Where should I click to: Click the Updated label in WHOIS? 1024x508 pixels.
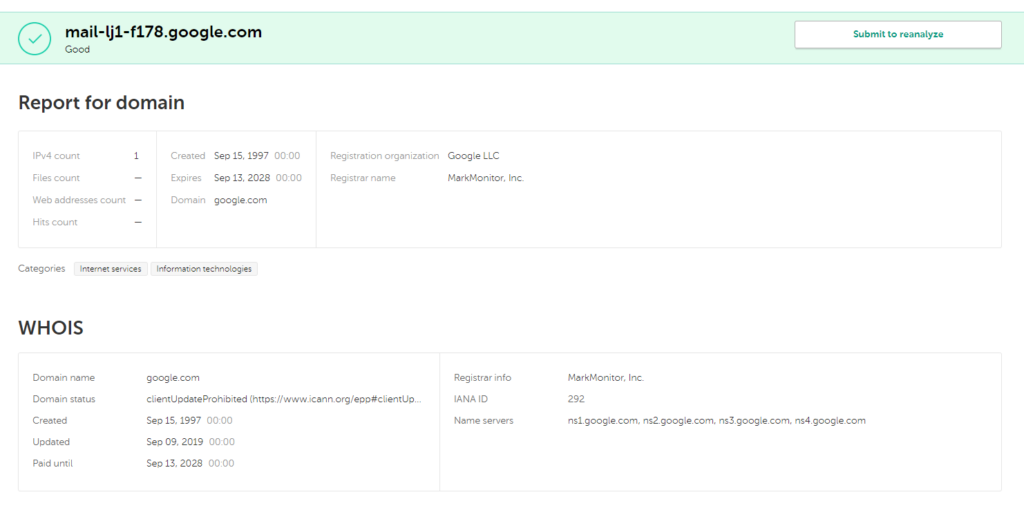tap(51, 442)
